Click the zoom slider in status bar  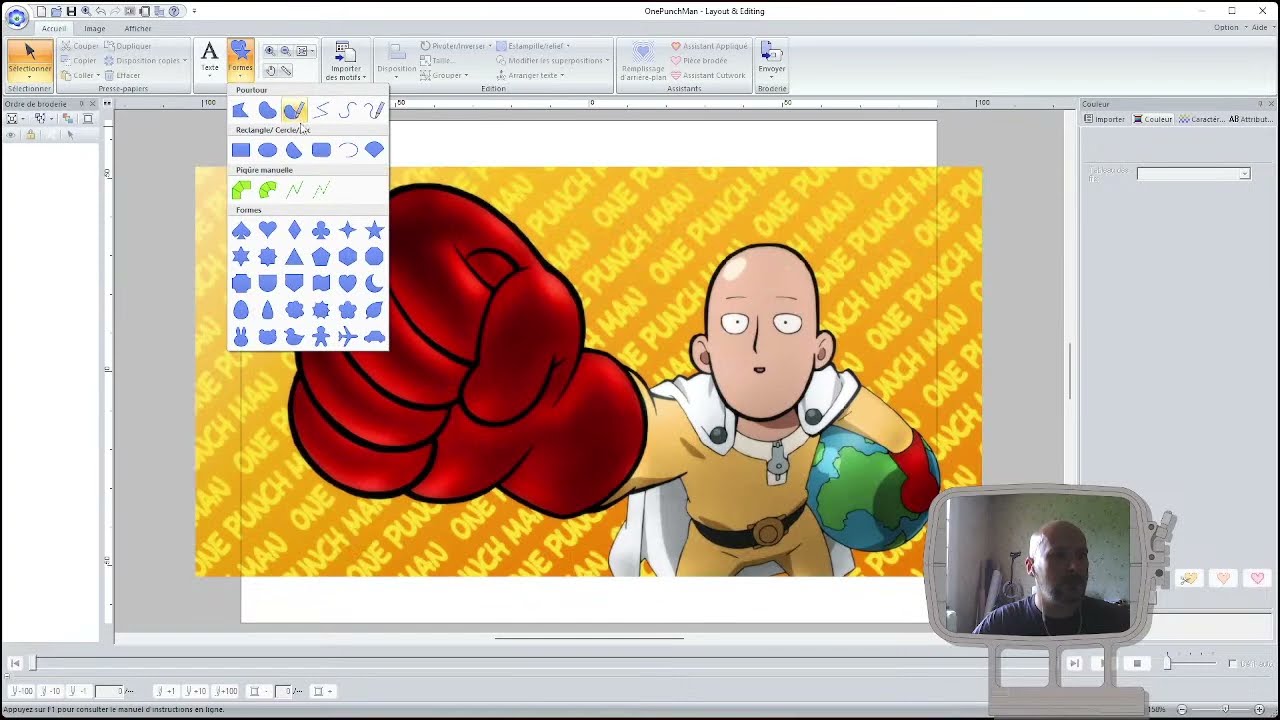[1224, 709]
